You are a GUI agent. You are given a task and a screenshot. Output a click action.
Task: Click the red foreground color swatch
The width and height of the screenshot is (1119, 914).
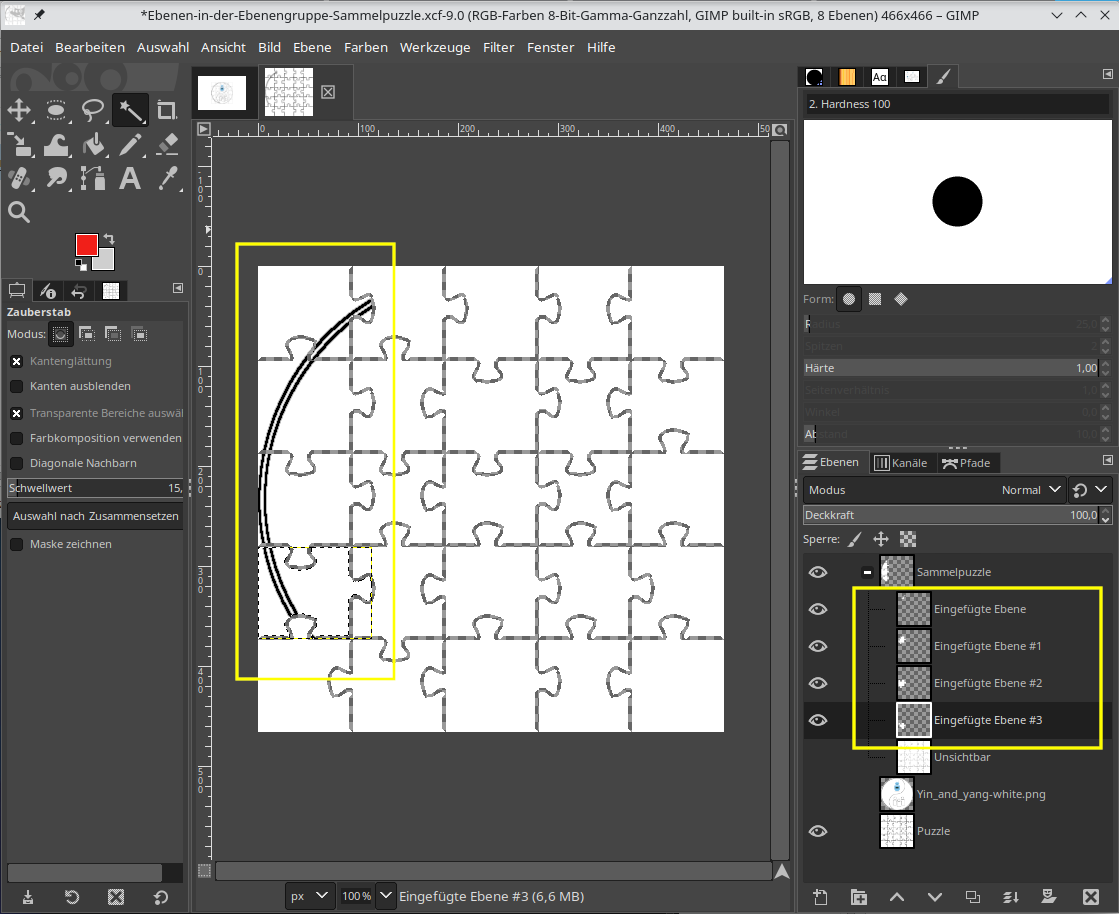pos(87,245)
